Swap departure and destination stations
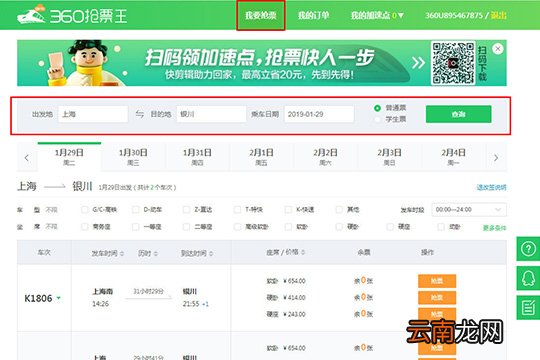The image size is (540, 360). click(139, 114)
